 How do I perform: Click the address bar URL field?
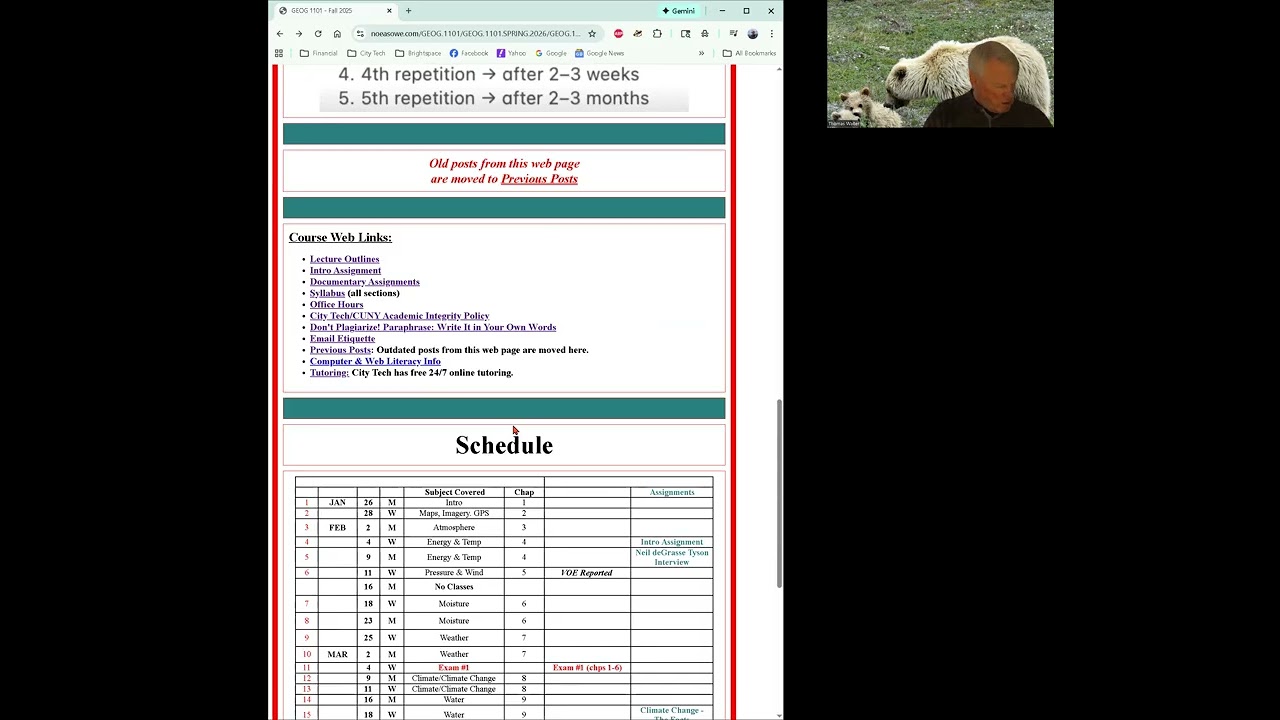[475, 34]
